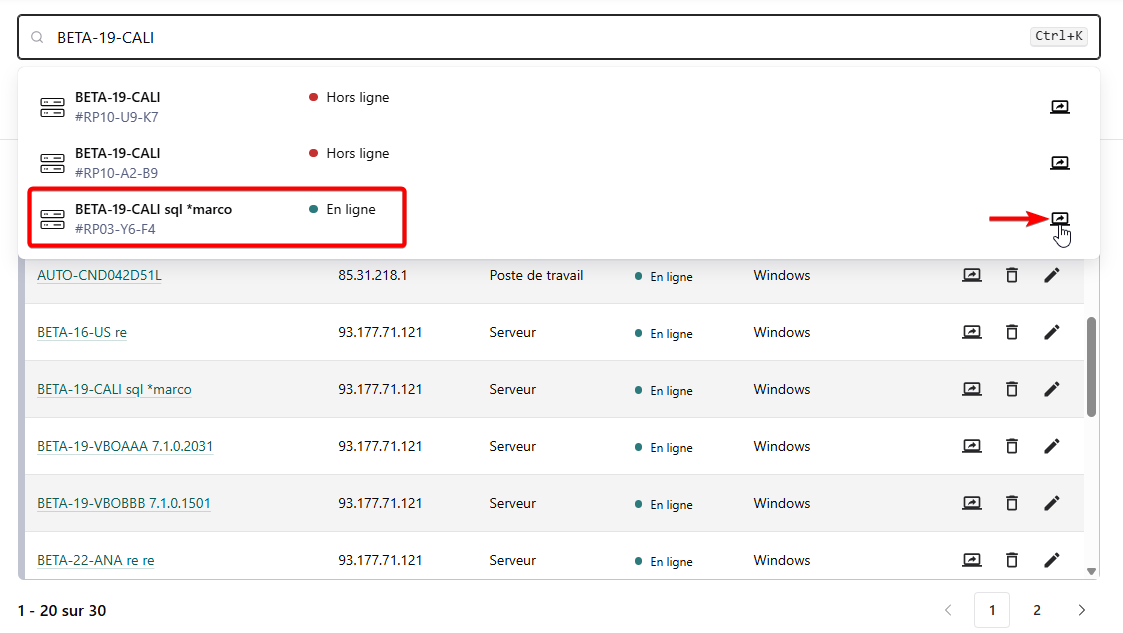Image resolution: width=1123 pixels, height=633 pixels.
Task: Click connect icon on BETA-19-VBOBBB row
Action: 971,503
